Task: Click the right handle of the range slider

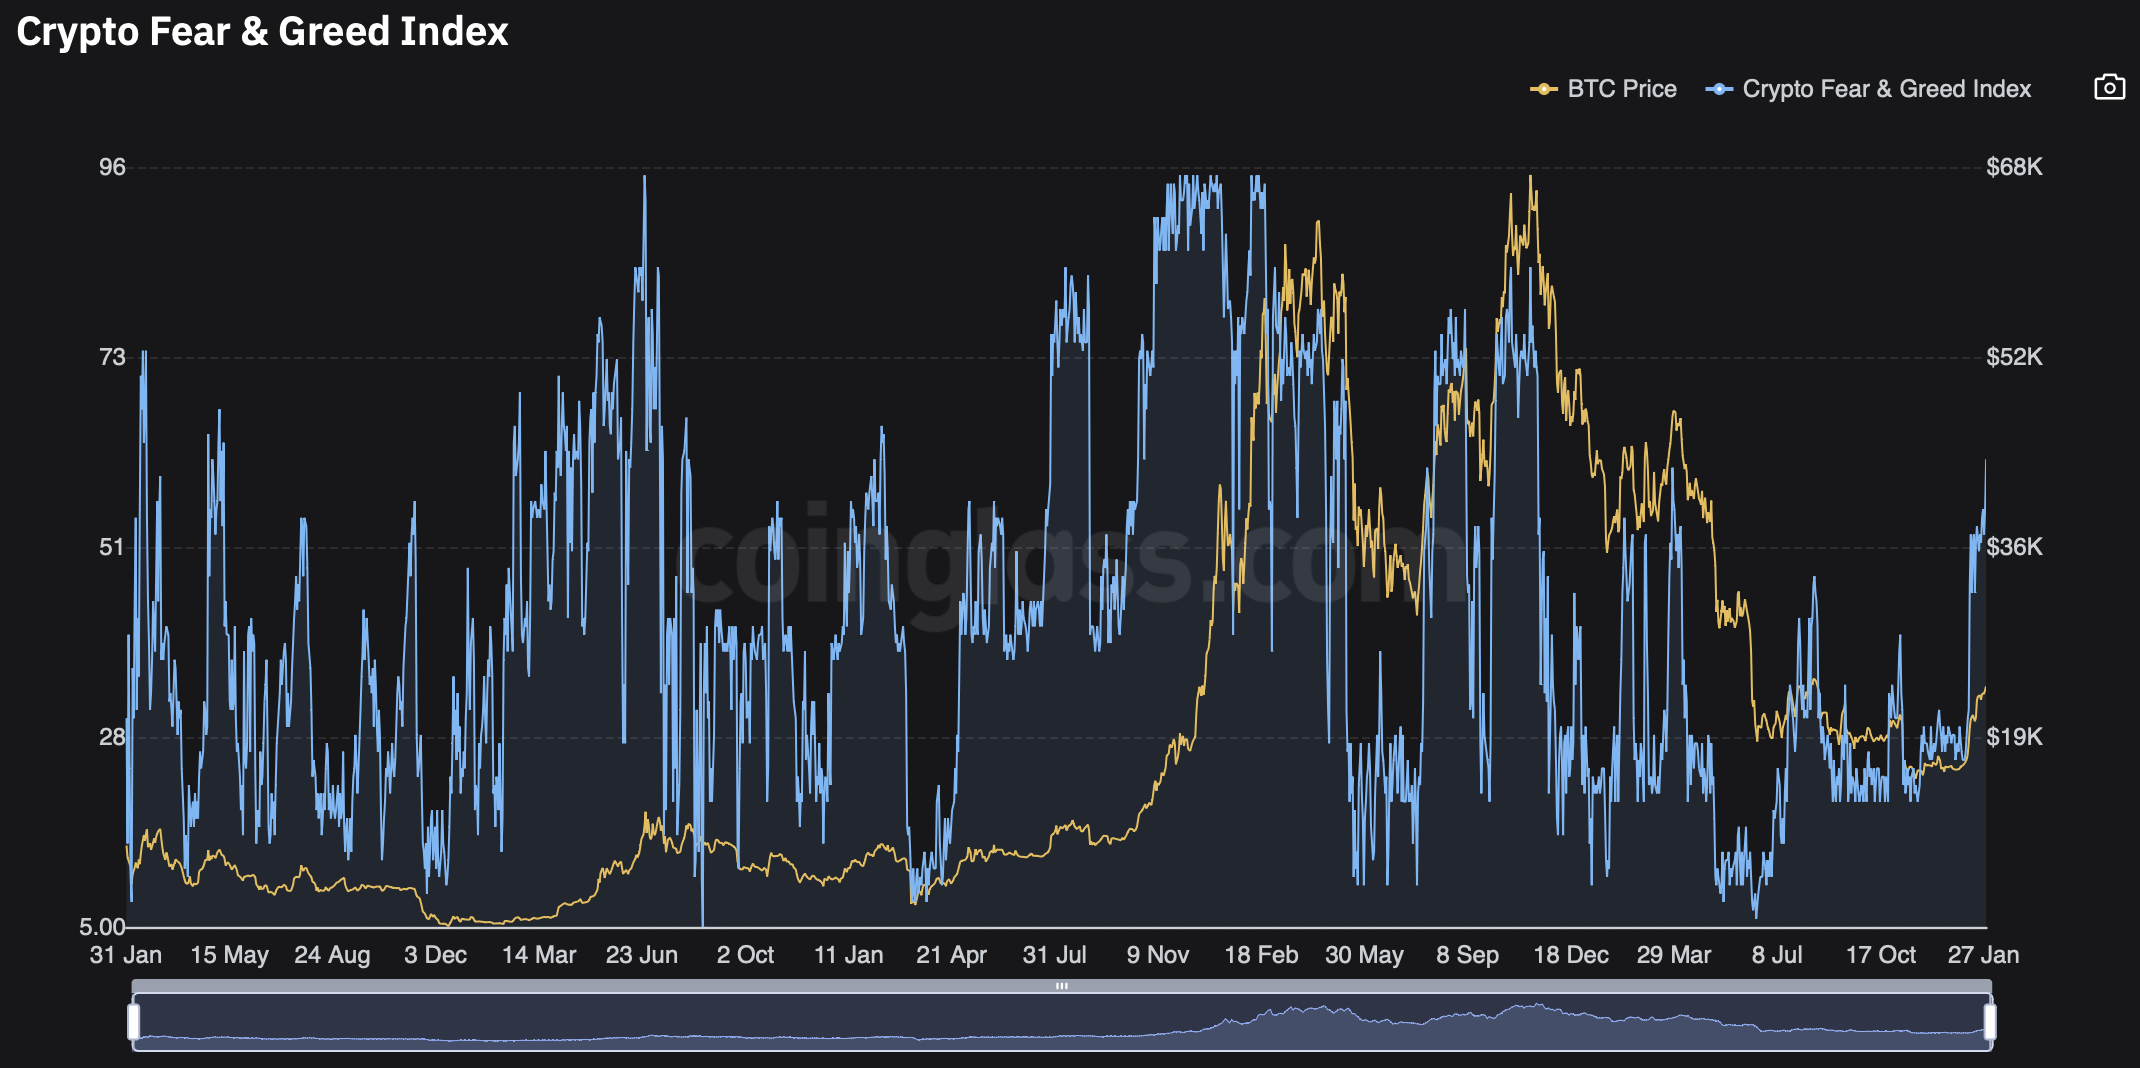Action: 1989,1022
